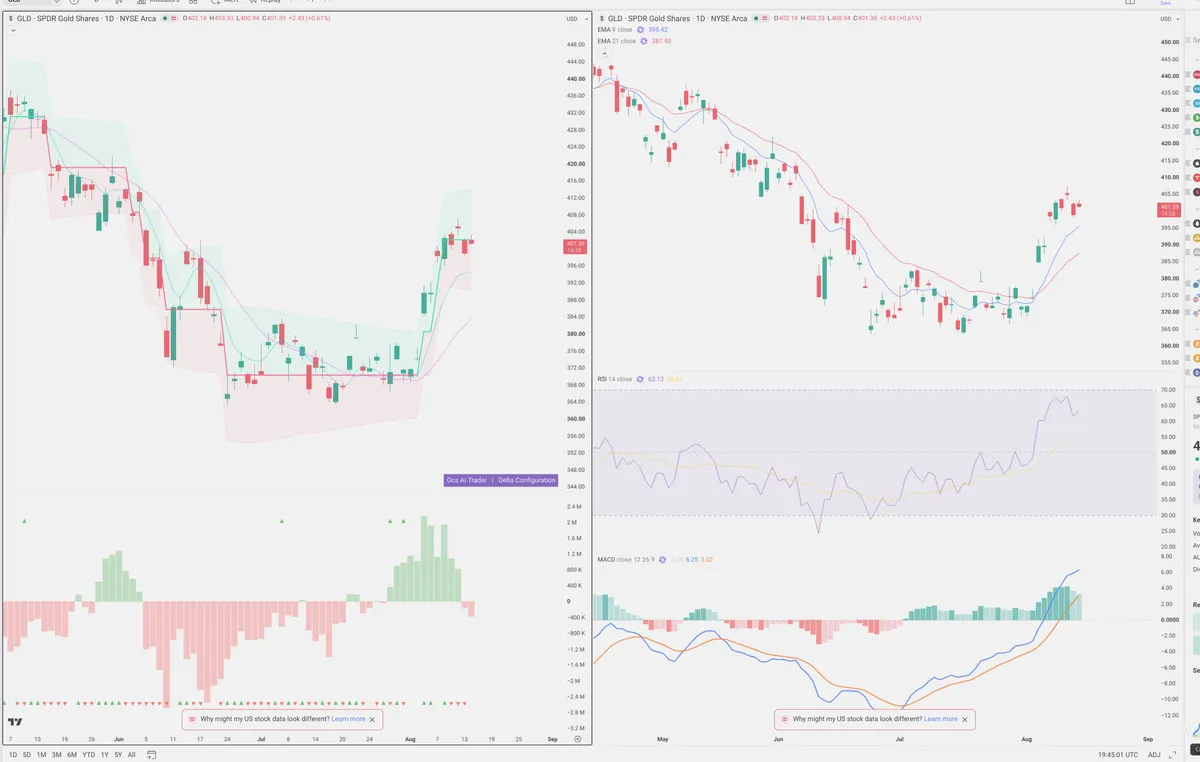1200x762 pixels.
Task: Click the Delta Configuration label
Action: (526, 480)
